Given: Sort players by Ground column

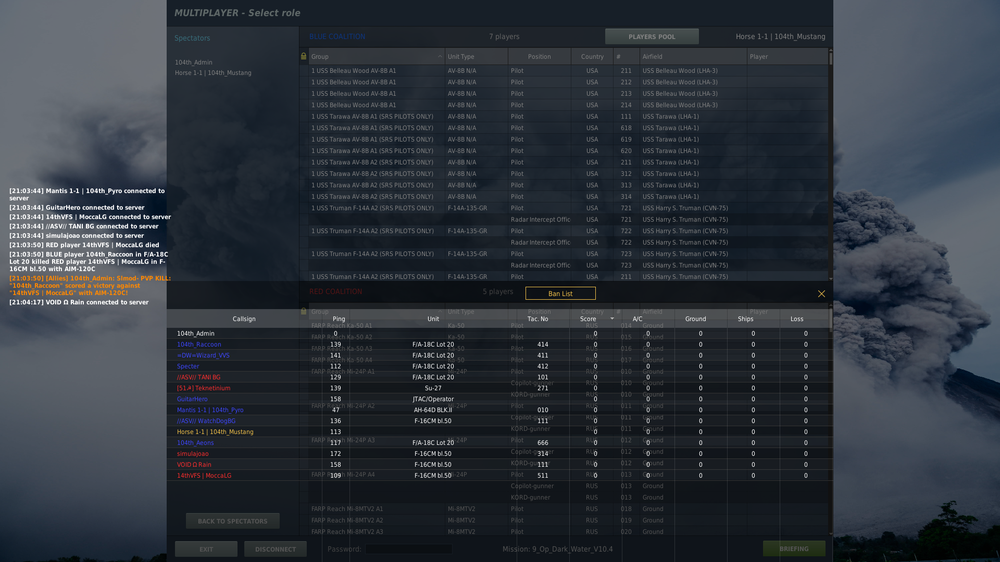Looking at the screenshot, I should coord(695,319).
